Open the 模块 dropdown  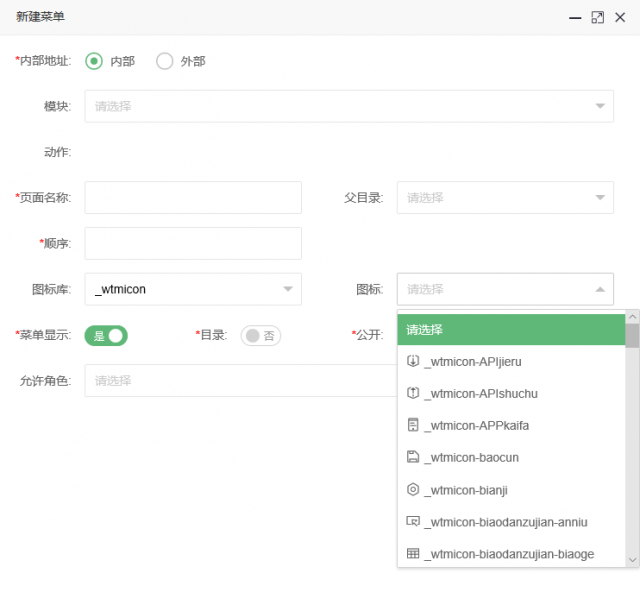pyautogui.click(x=349, y=106)
